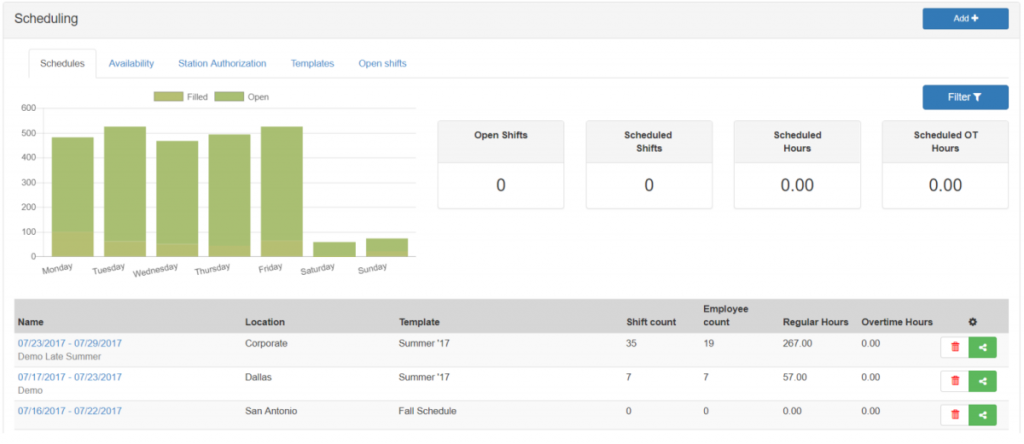Screen dimensions: 1024x444
Task: Select the Wednesday chart bar
Action: click(x=177, y=198)
